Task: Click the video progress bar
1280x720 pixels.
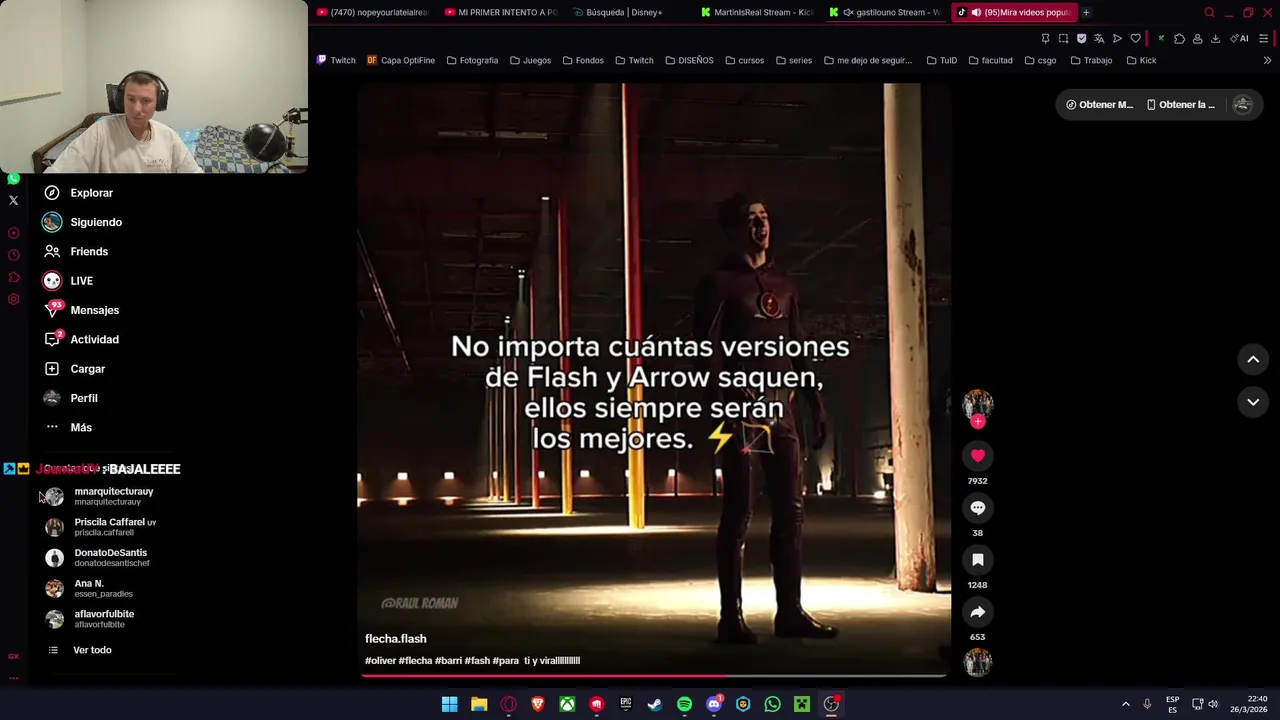Action: pos(654,676)
